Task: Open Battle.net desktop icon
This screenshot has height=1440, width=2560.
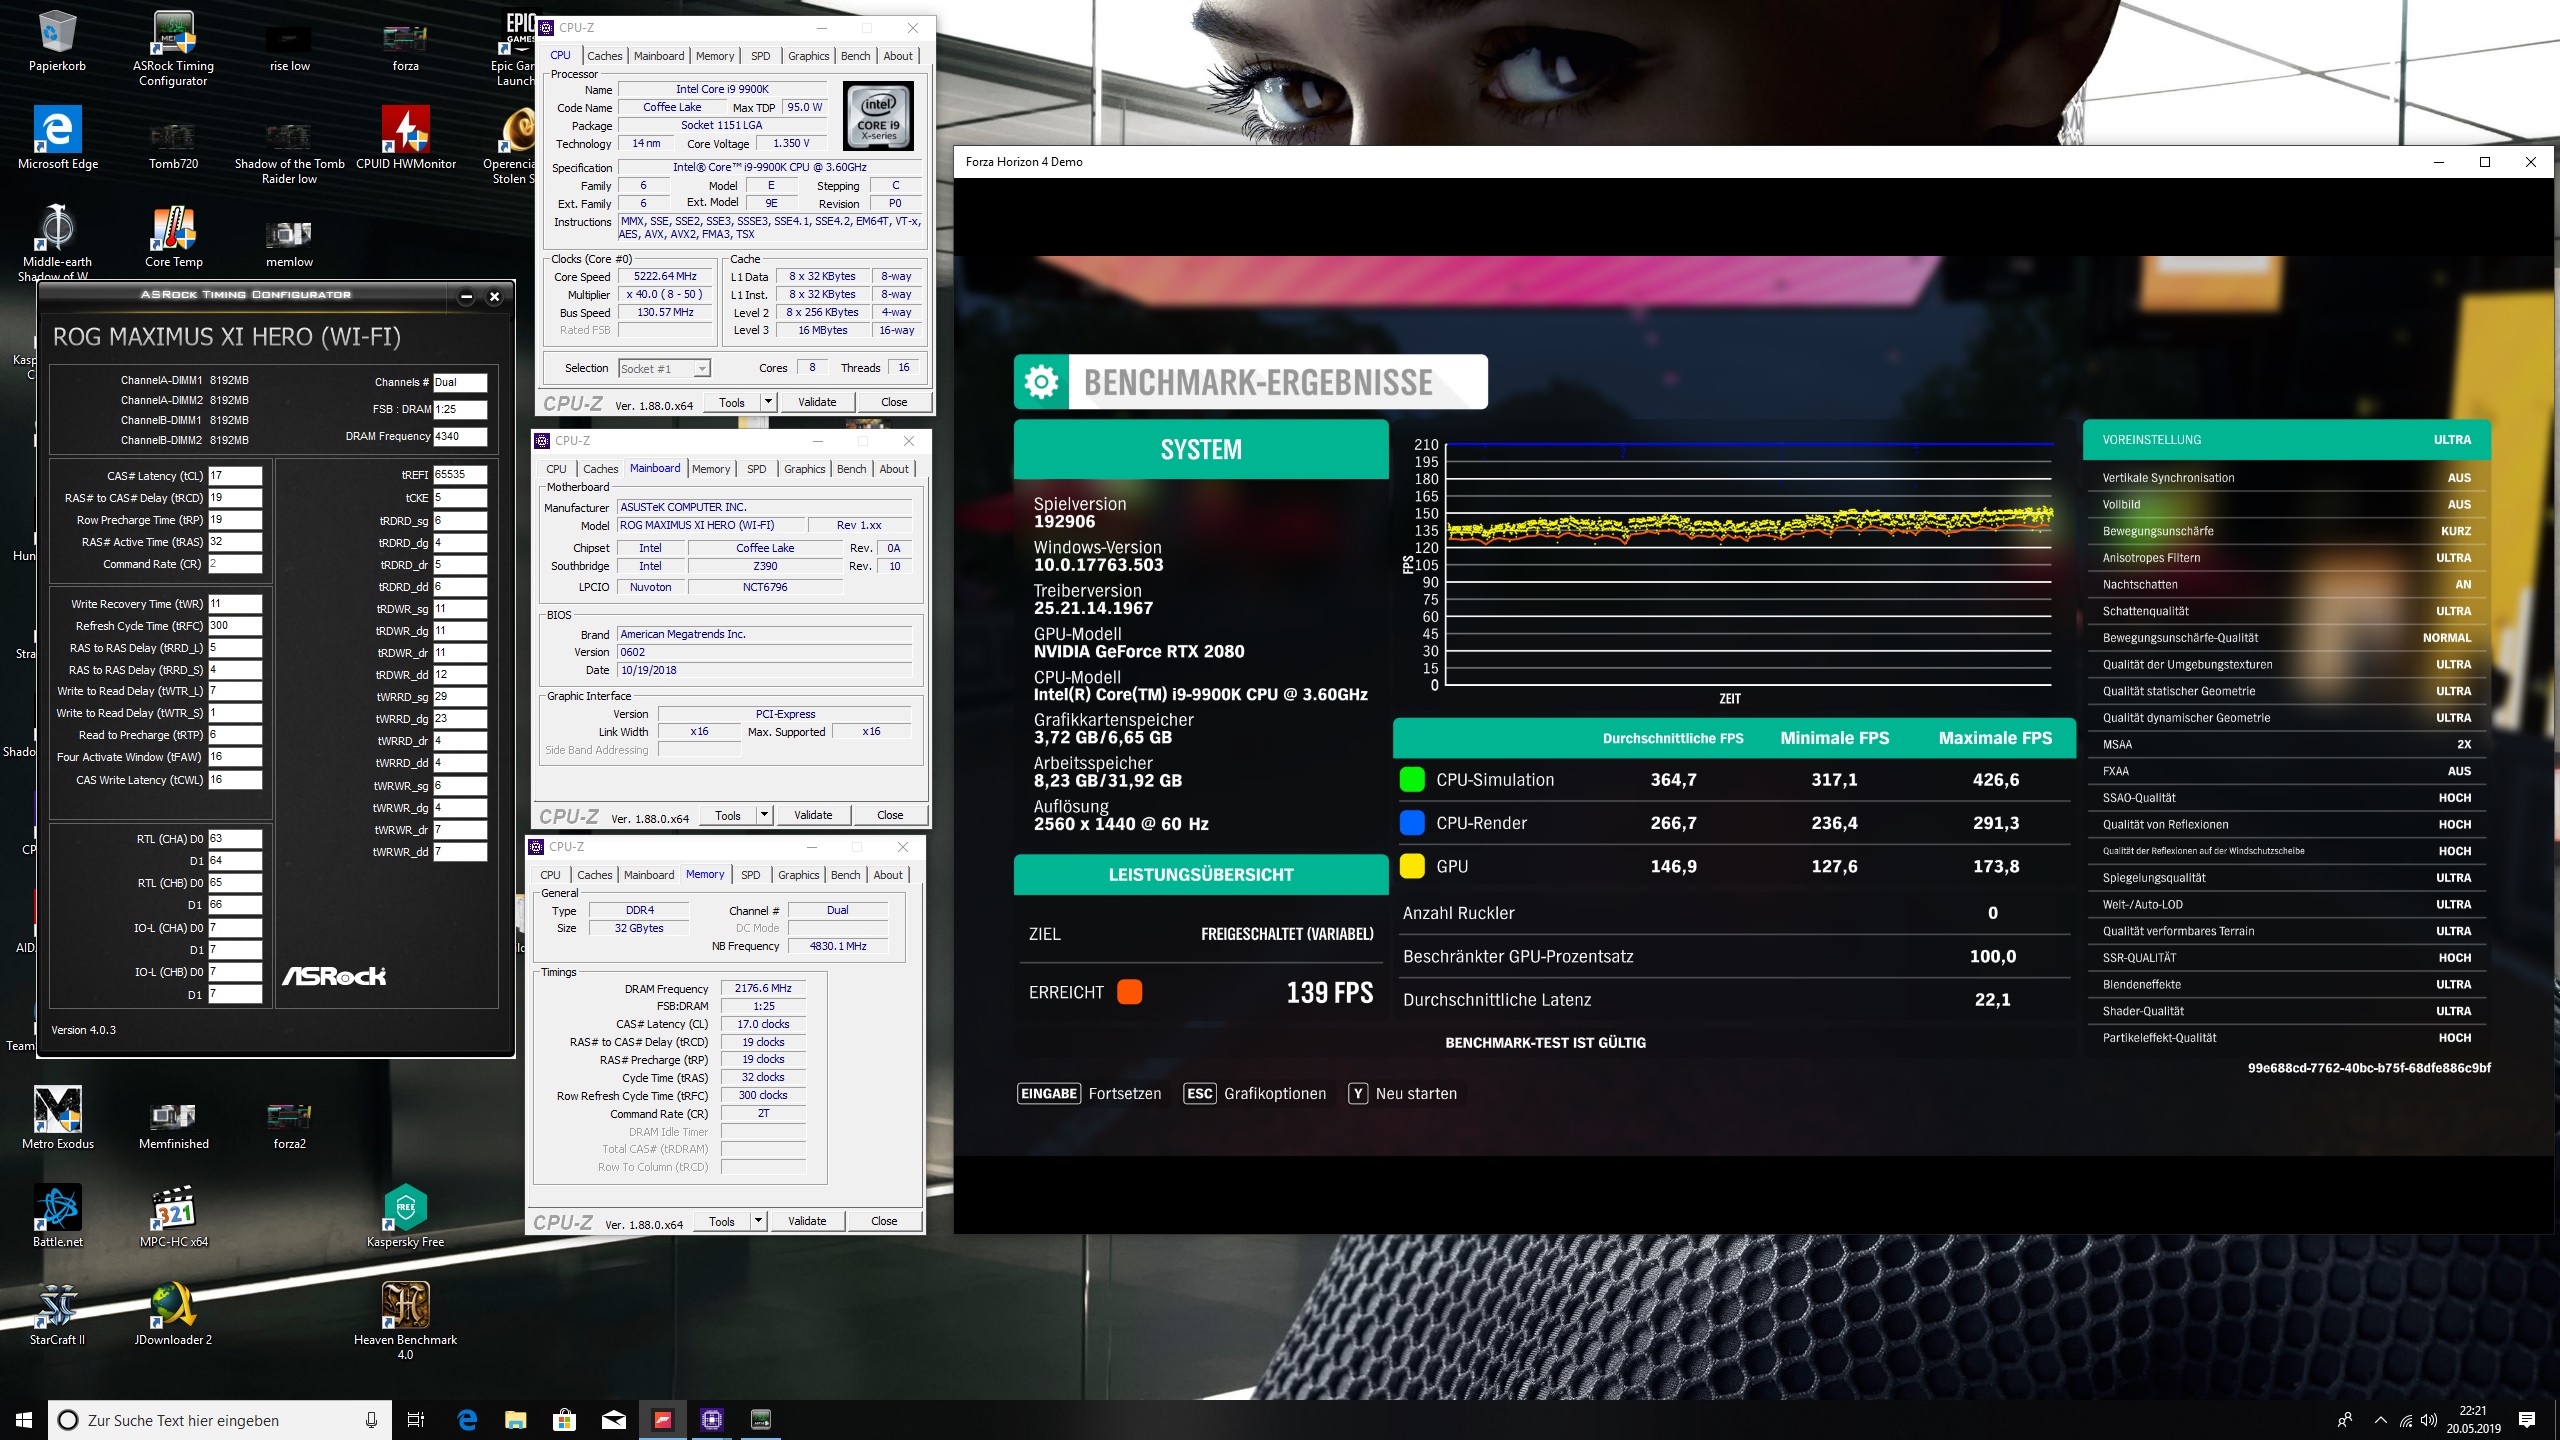Action: pos(57,1208)
